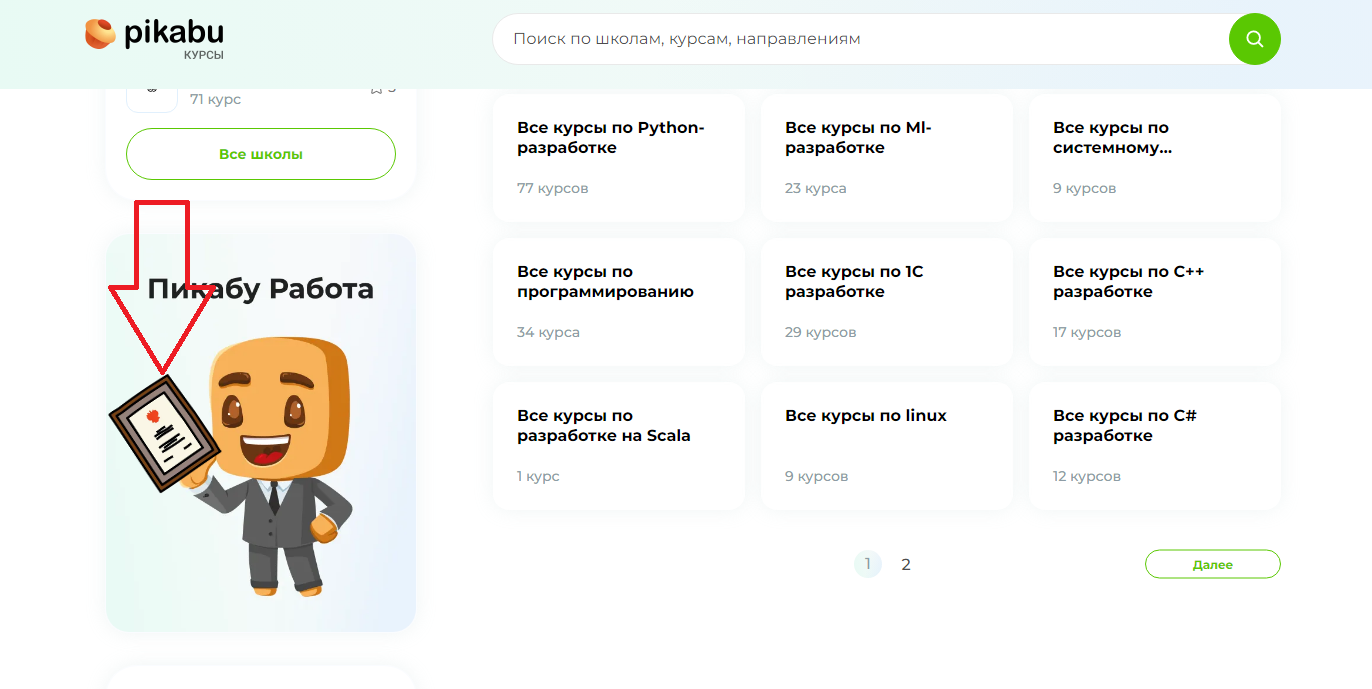
Task: Go to pagination page 2
Action: click(x=906, y=564)
